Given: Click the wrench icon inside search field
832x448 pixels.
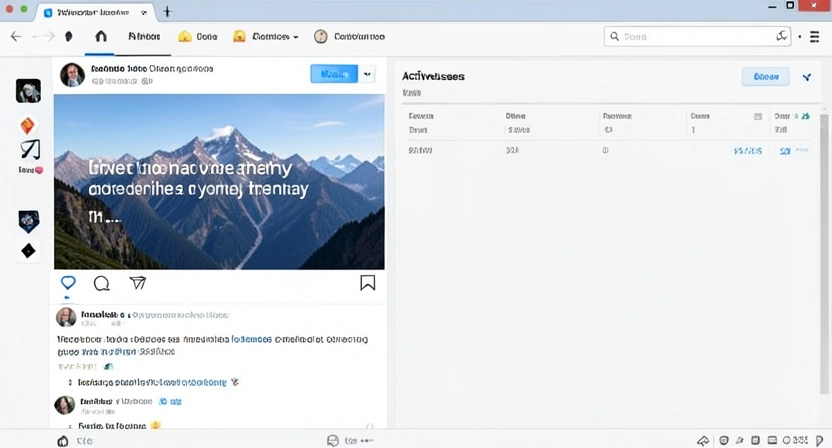Looking at the screenshot, I should 782,36.
